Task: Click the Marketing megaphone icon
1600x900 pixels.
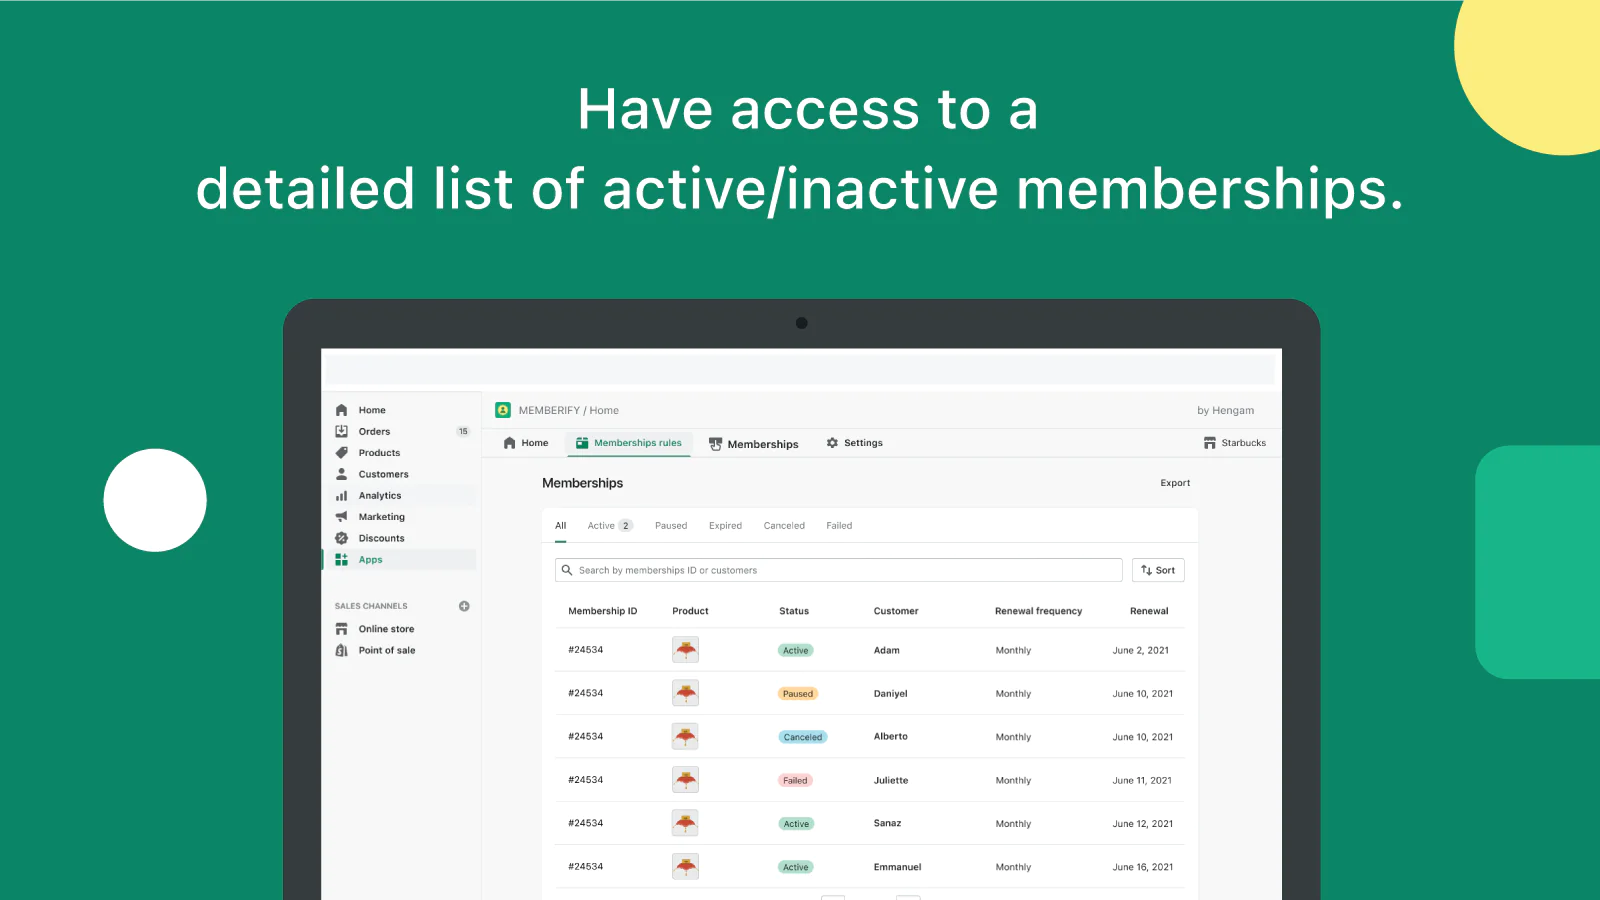Action: [x=341, y=517]
